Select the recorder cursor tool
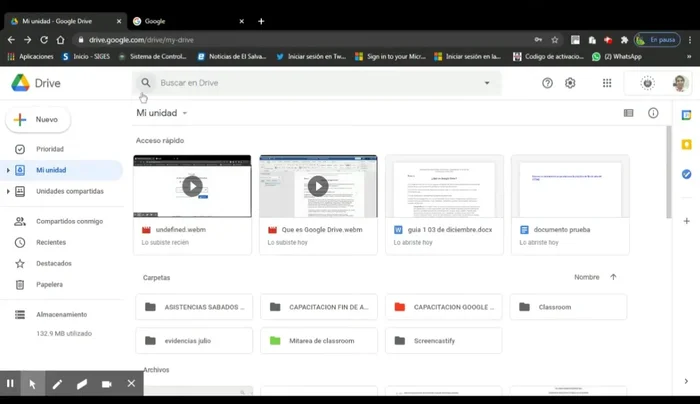This screenshot has height=404, width=700. point(33,383)
